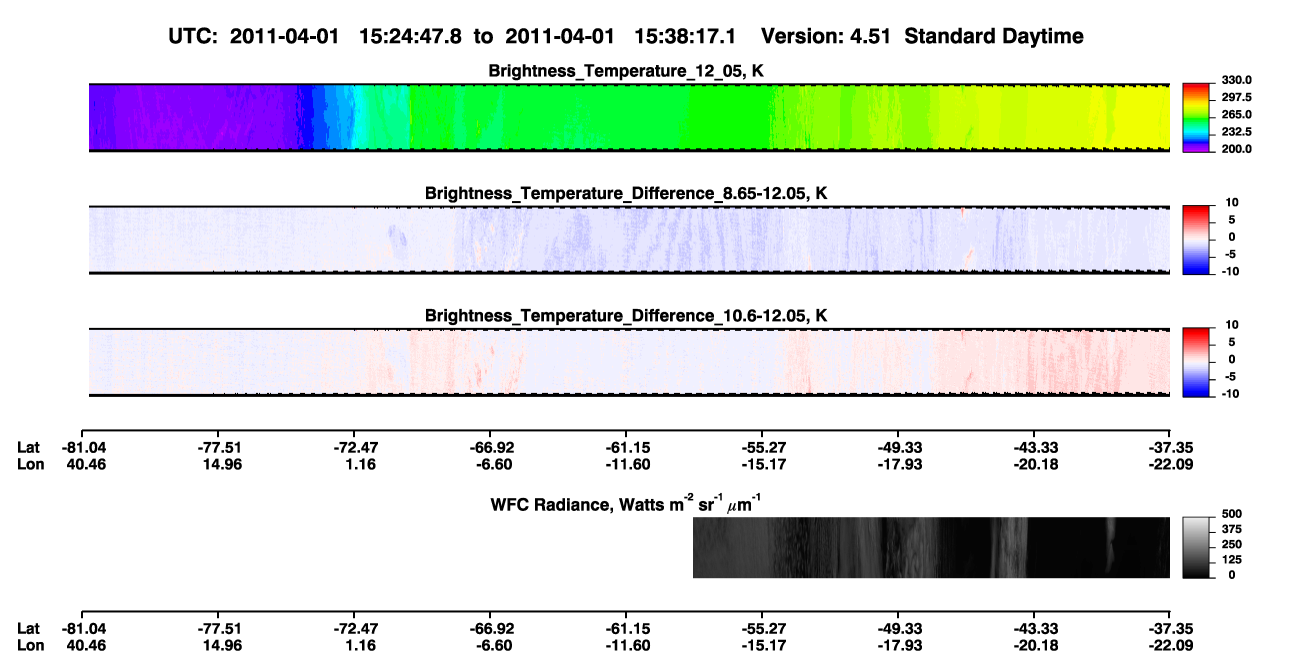Click the WFC Radiance grayscale image strip
1300x667 pixels.
[x=931, y=548]
